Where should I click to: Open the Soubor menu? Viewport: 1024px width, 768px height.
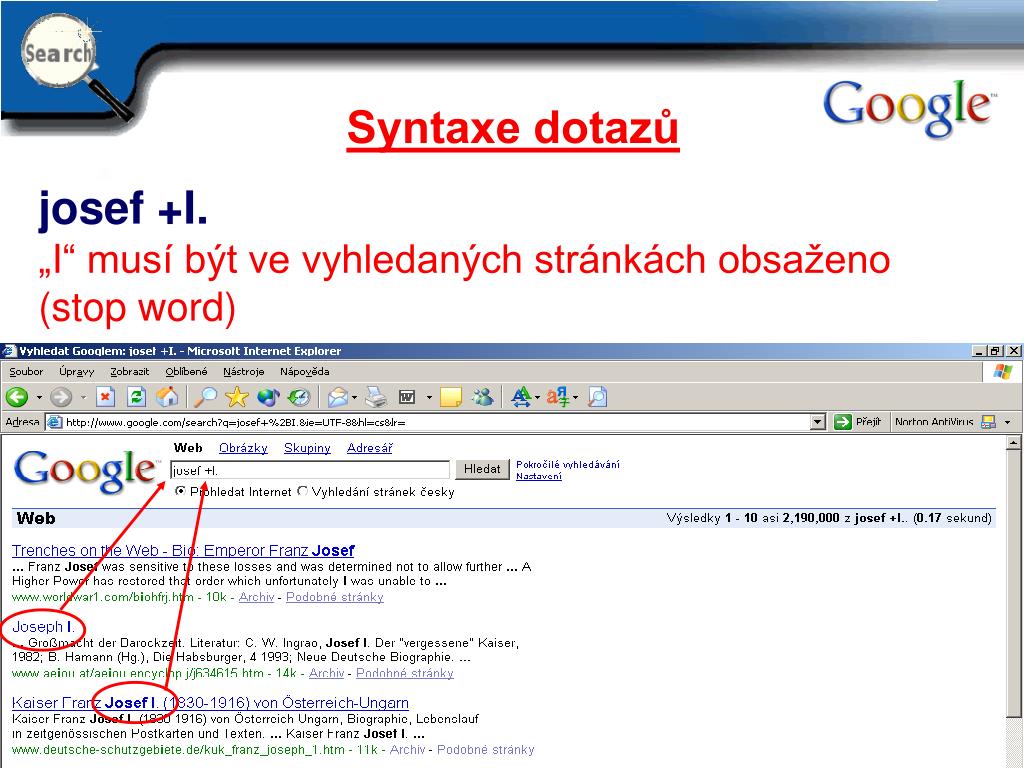(26, 372)
